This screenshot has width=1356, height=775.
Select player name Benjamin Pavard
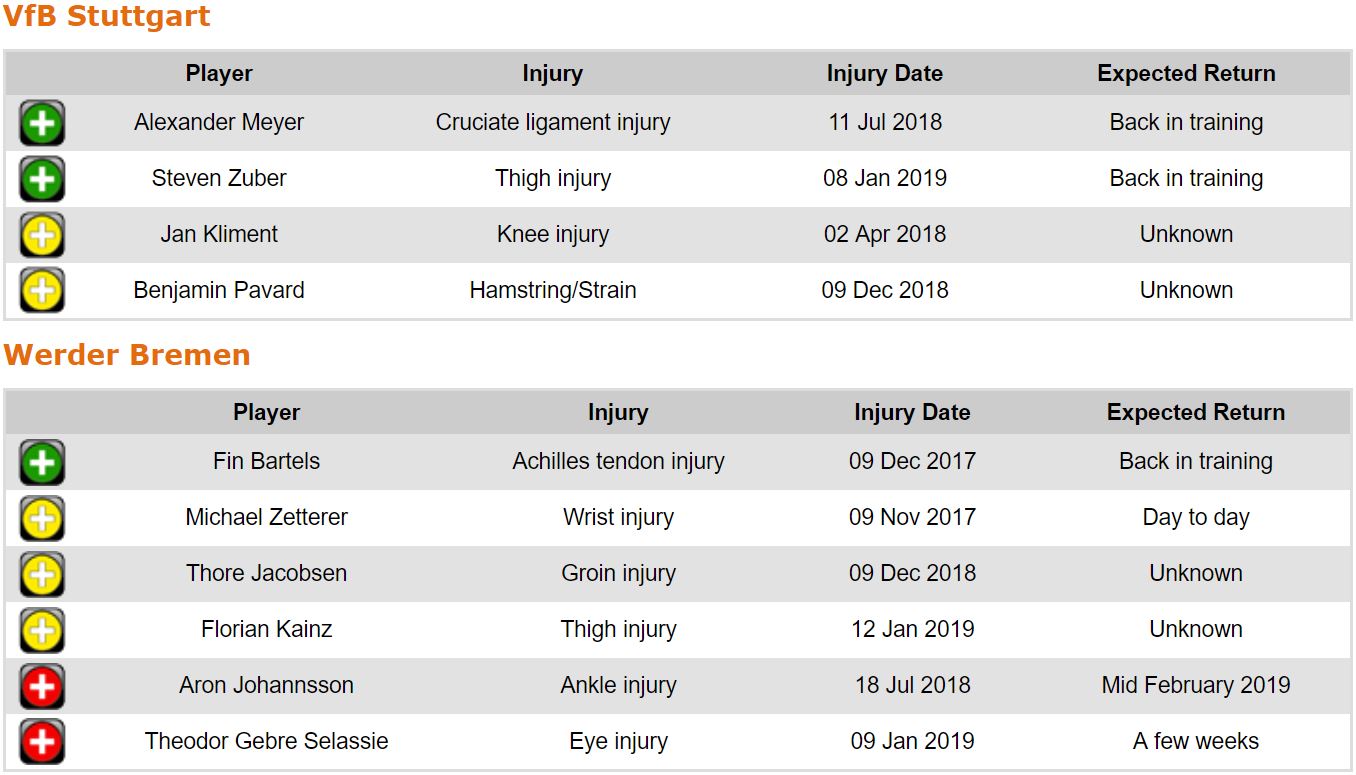219,291
